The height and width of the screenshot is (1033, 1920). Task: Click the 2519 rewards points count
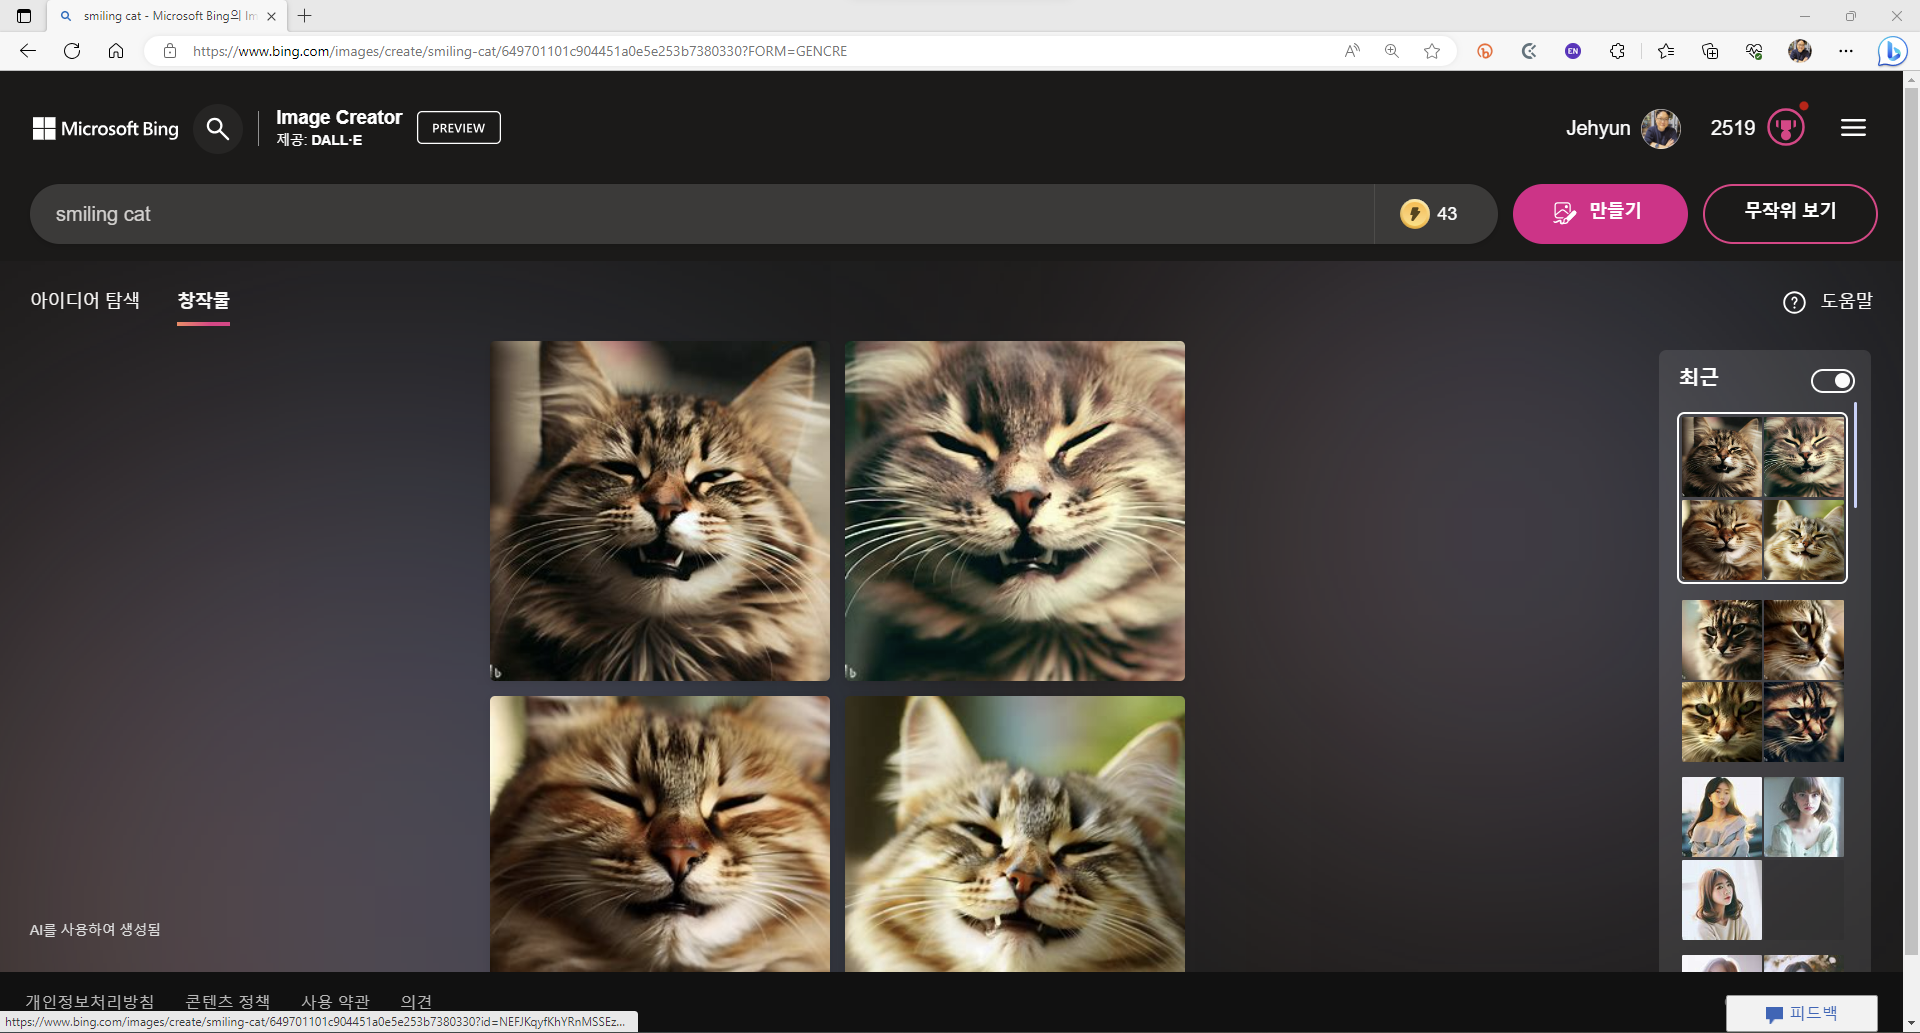[x=1733, y=128]
